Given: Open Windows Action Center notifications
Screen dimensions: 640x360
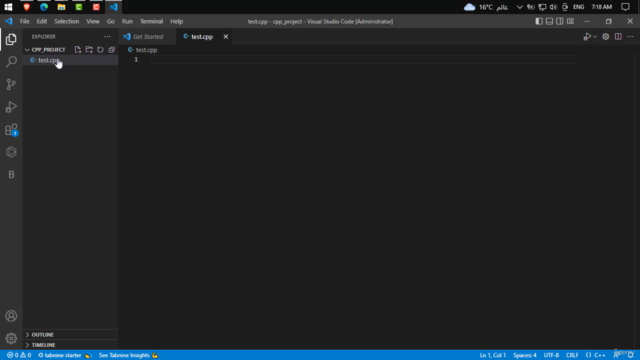Looking at the screenshot, I should tap(625, 7).
